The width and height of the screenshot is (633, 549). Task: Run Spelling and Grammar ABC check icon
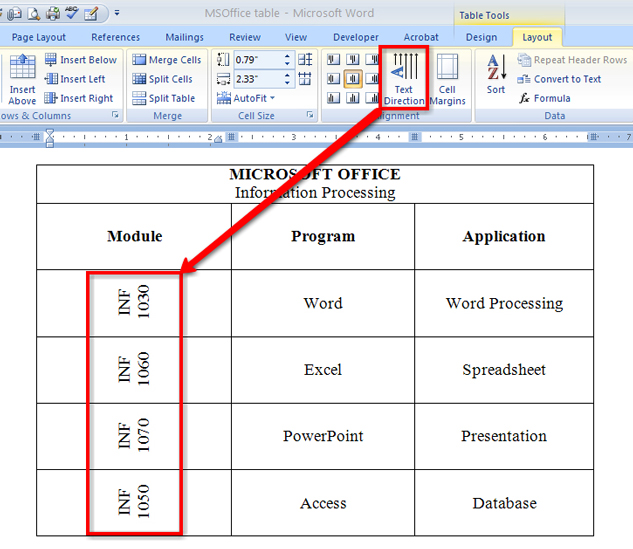[72, 13]
